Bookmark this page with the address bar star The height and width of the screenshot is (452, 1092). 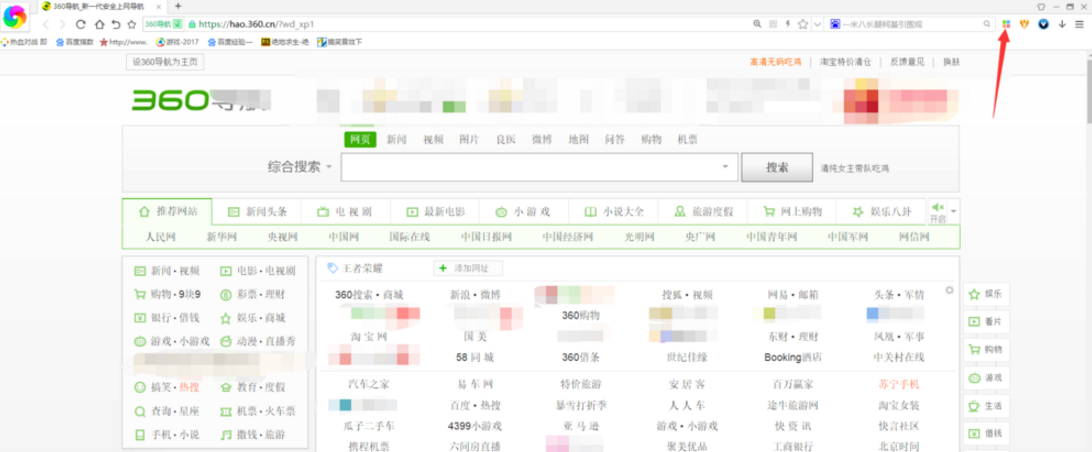pos(802,24)
